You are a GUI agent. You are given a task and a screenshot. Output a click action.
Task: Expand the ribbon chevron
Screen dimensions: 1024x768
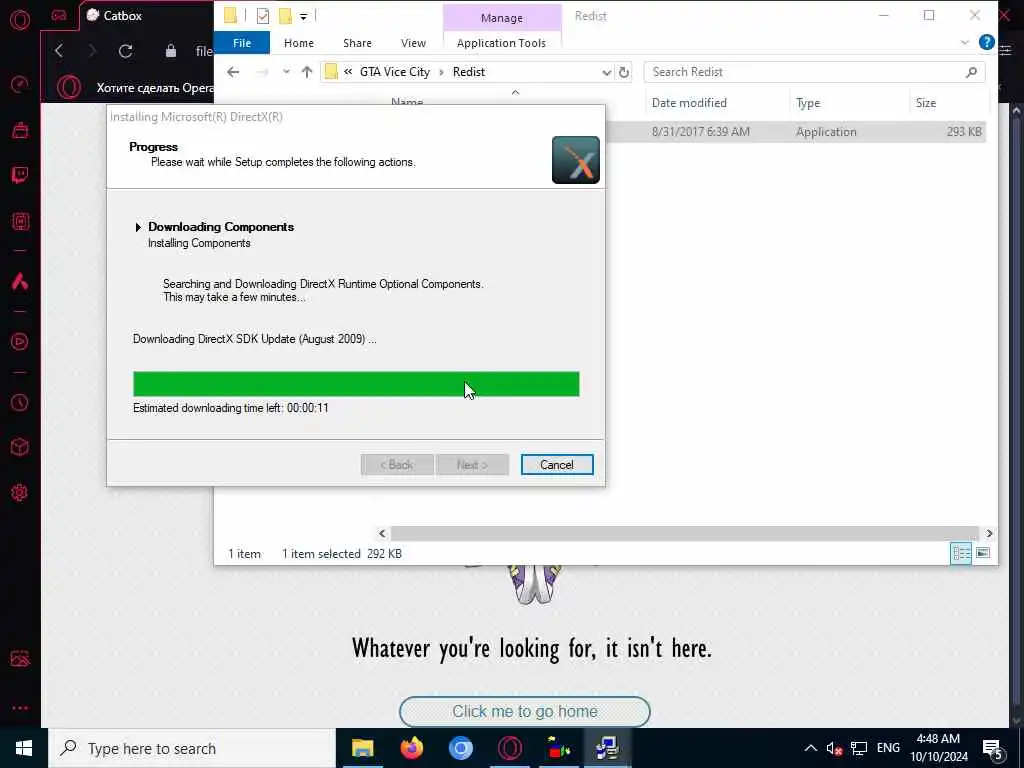pos(965,42)
